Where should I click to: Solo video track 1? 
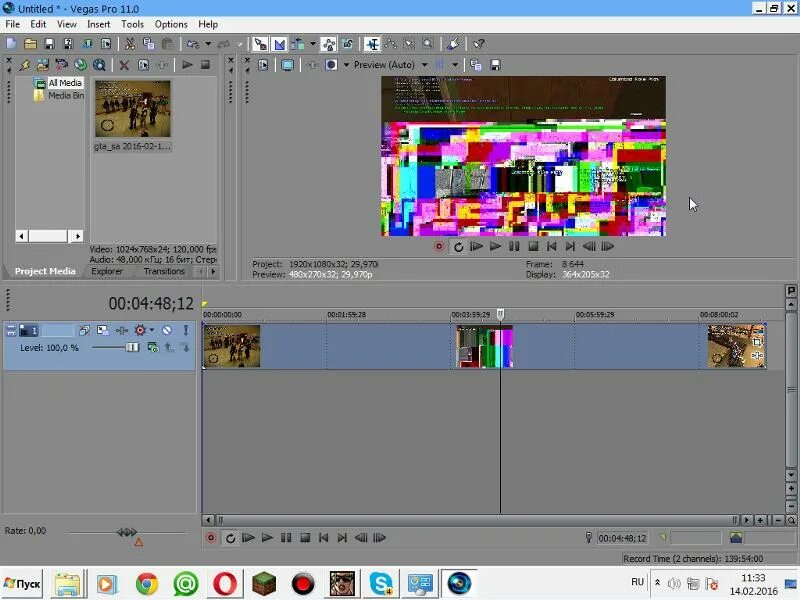(x=186, y=331)
